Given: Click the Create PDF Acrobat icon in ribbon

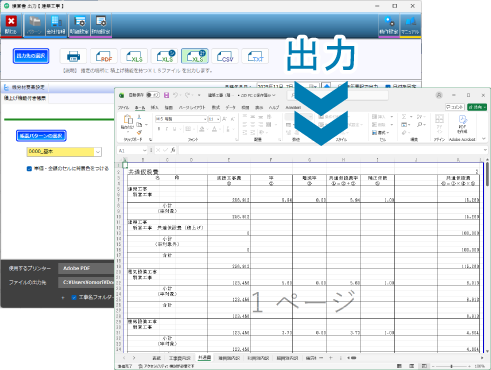Looking at the screenshot, I should 462,124.
